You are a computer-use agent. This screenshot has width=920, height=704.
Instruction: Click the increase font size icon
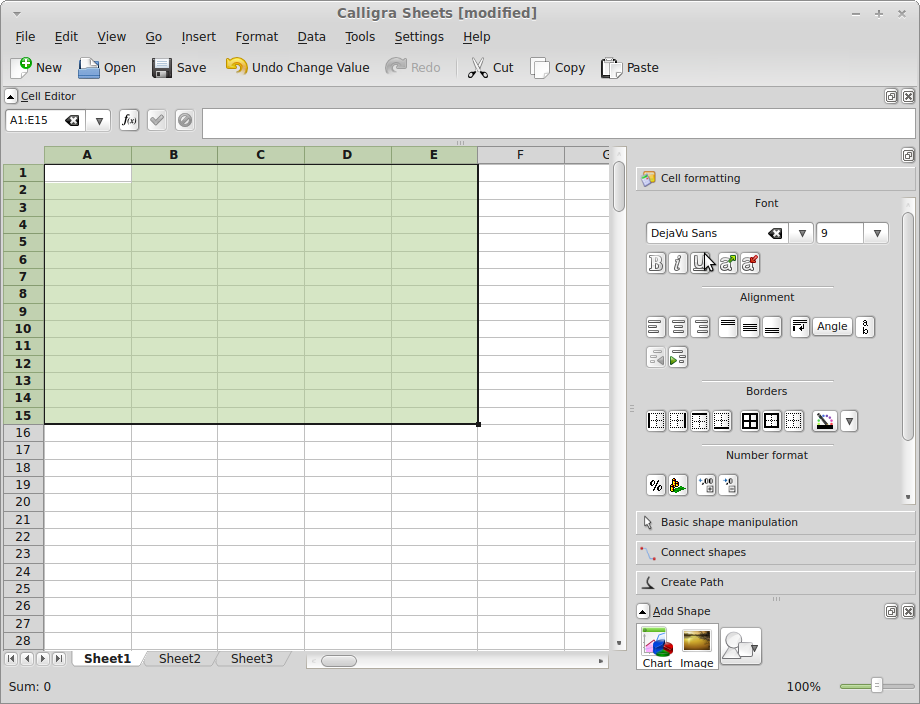click(728, 263)
